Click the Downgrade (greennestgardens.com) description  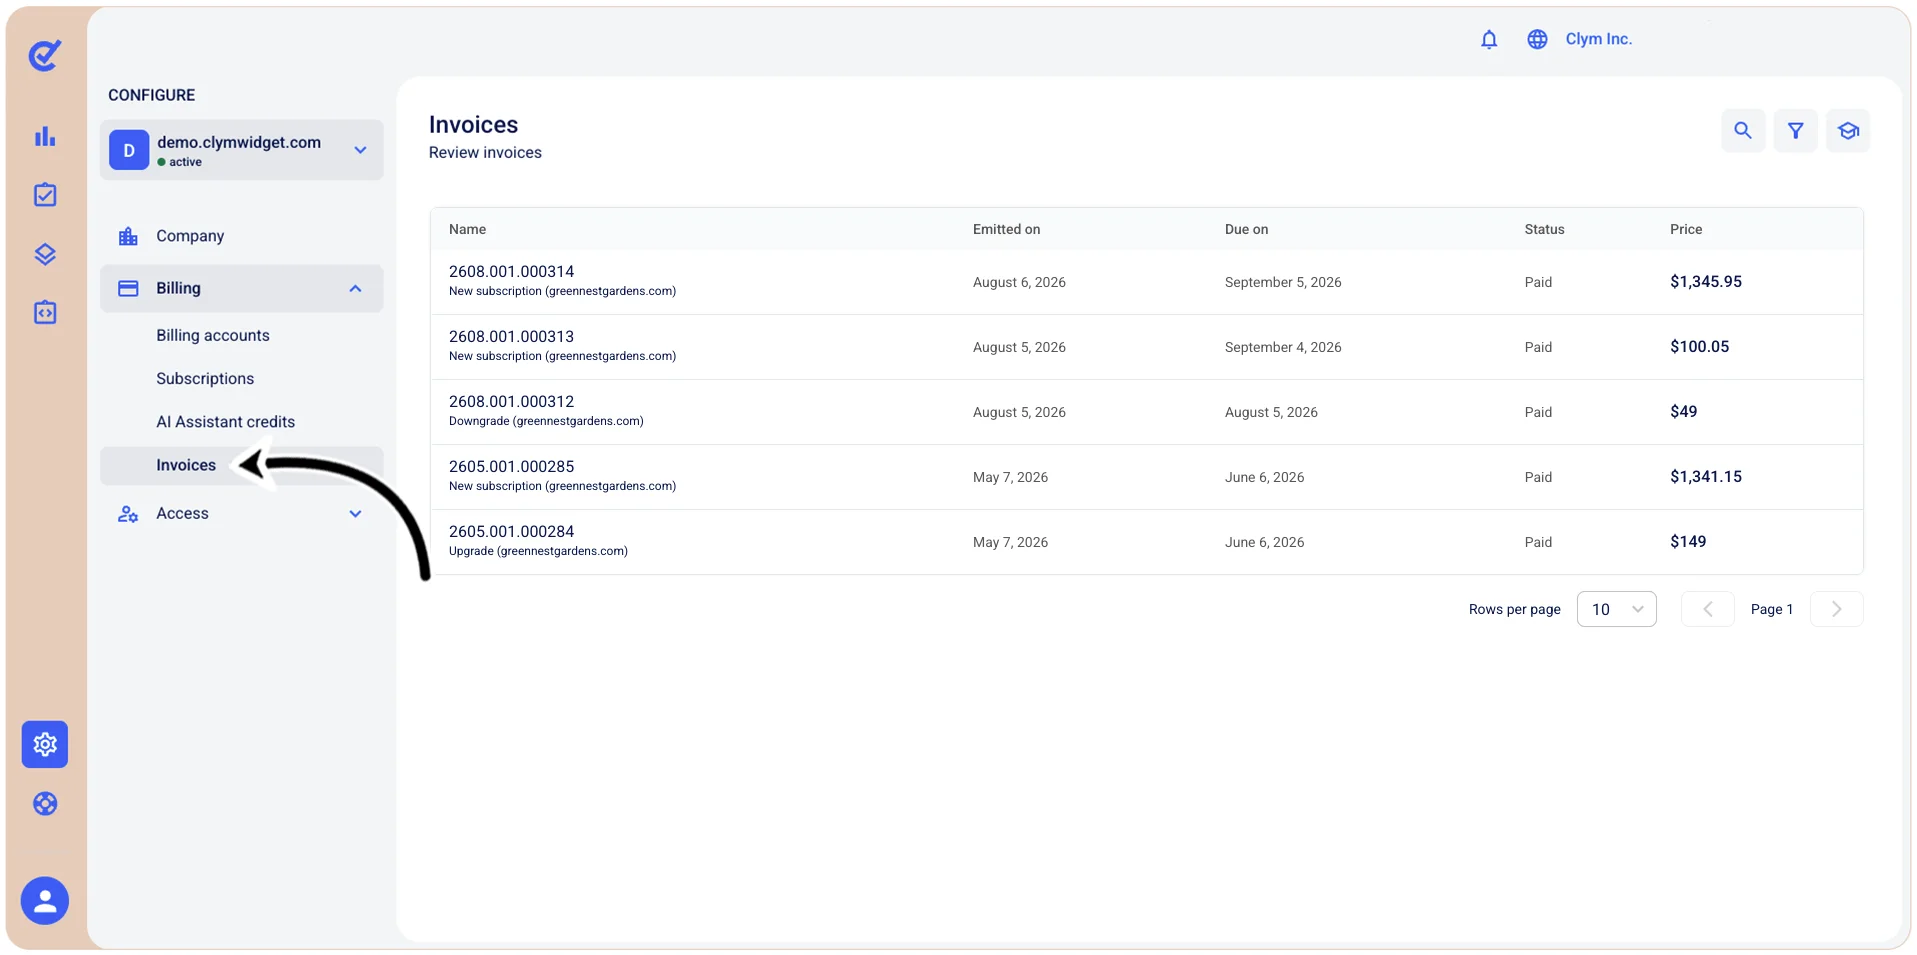coord(546,421)
